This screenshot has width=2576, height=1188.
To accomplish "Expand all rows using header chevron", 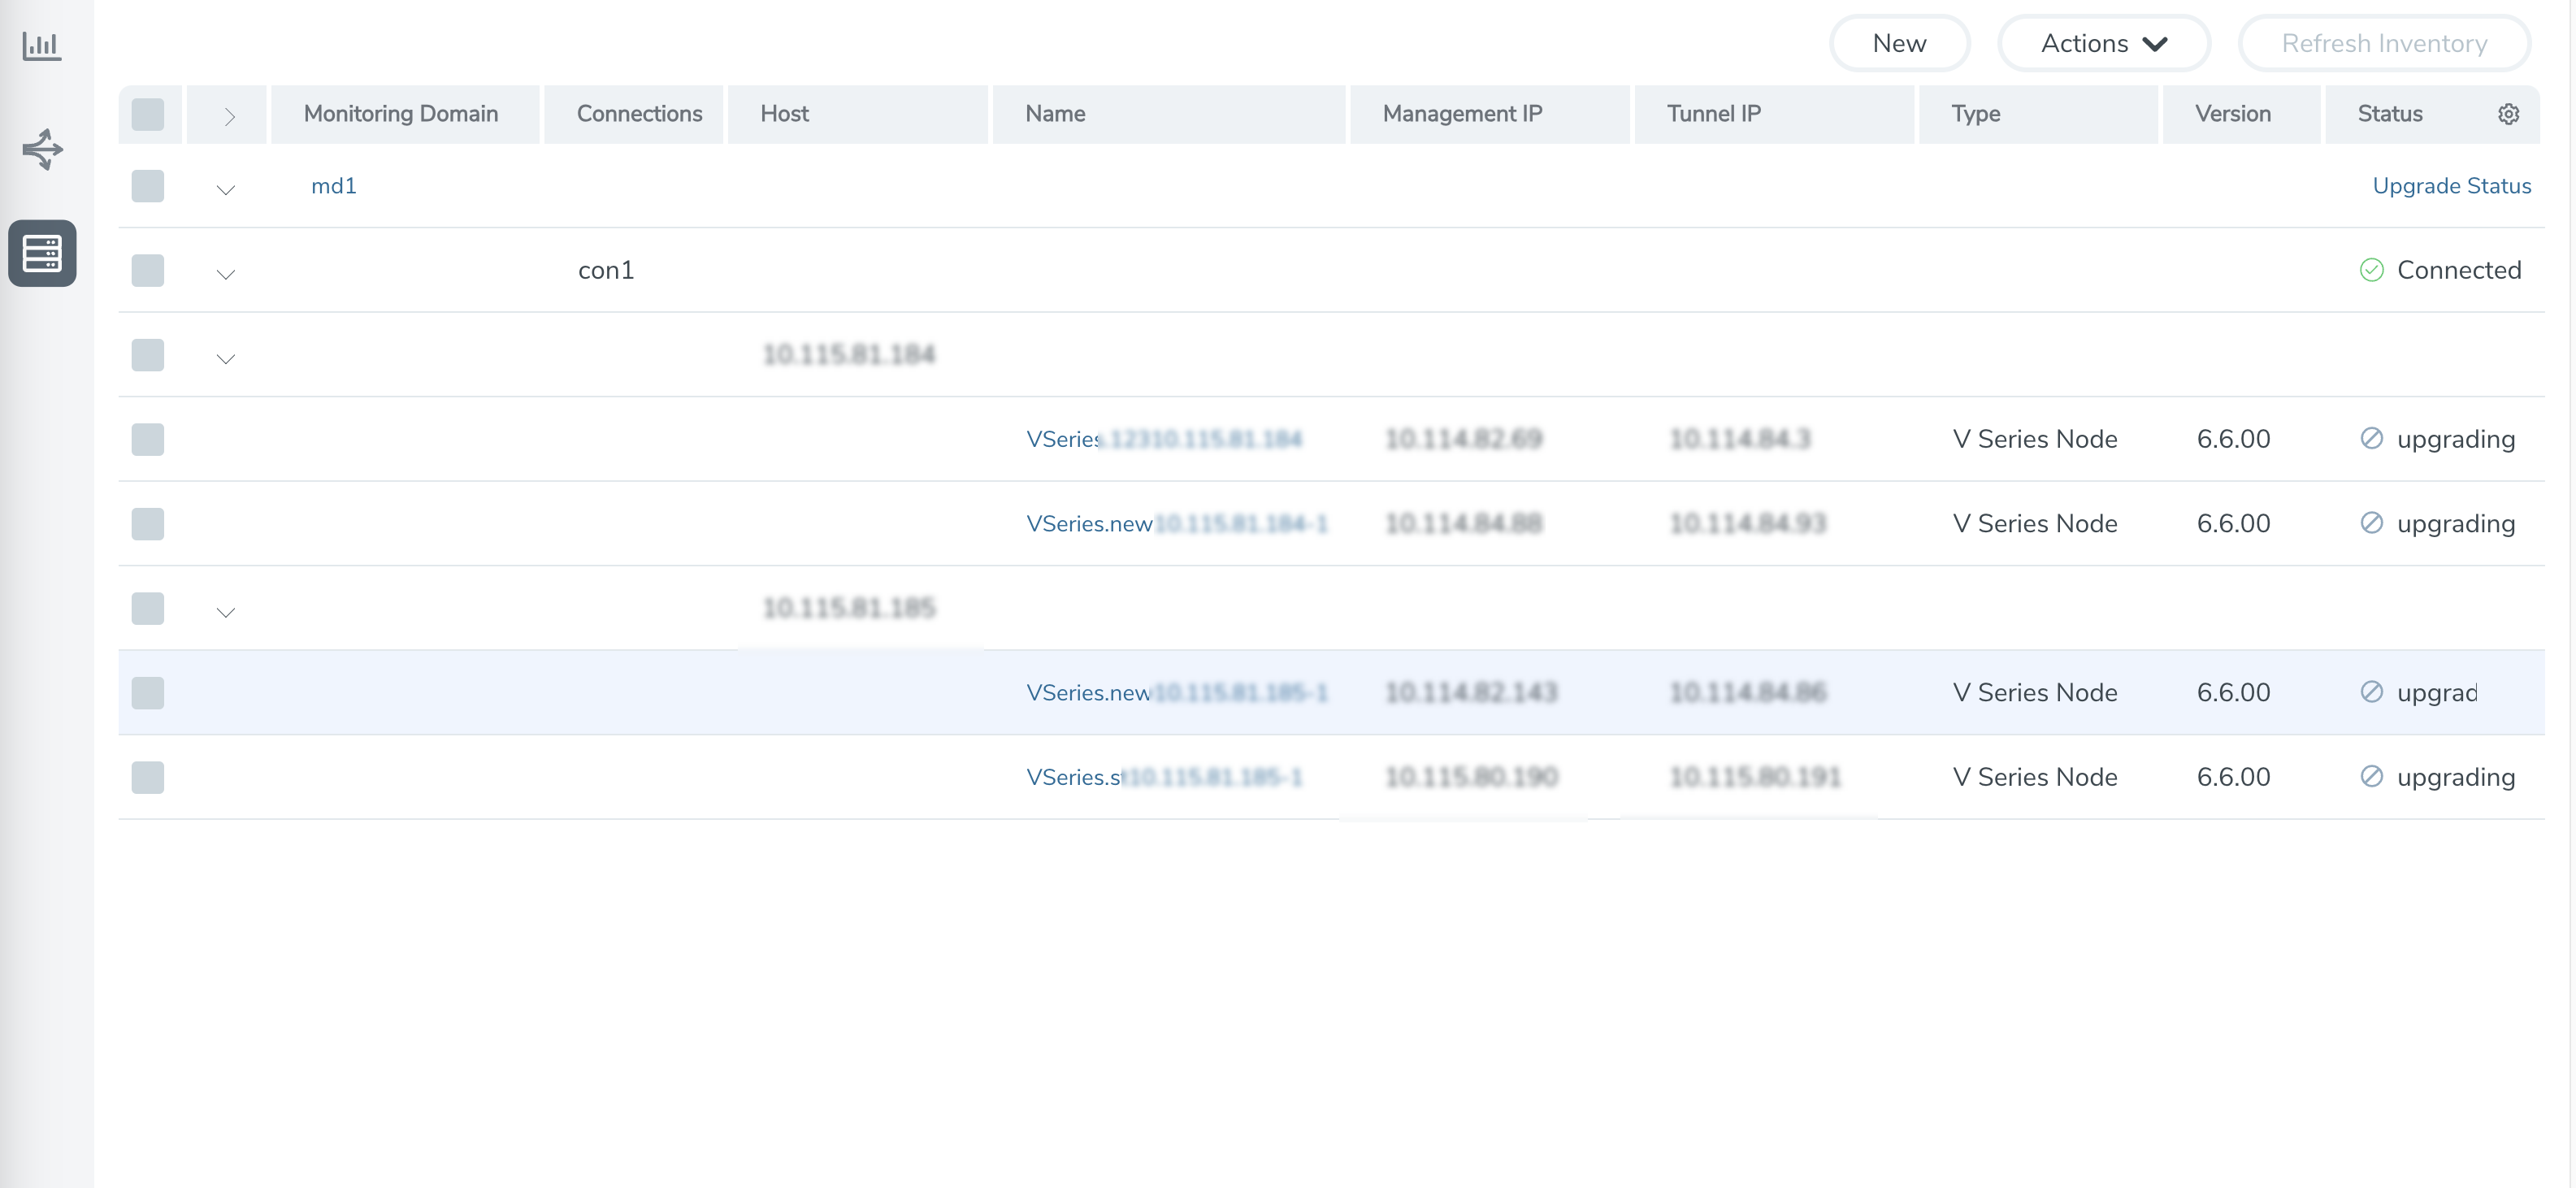I will (x=229, y=116).
